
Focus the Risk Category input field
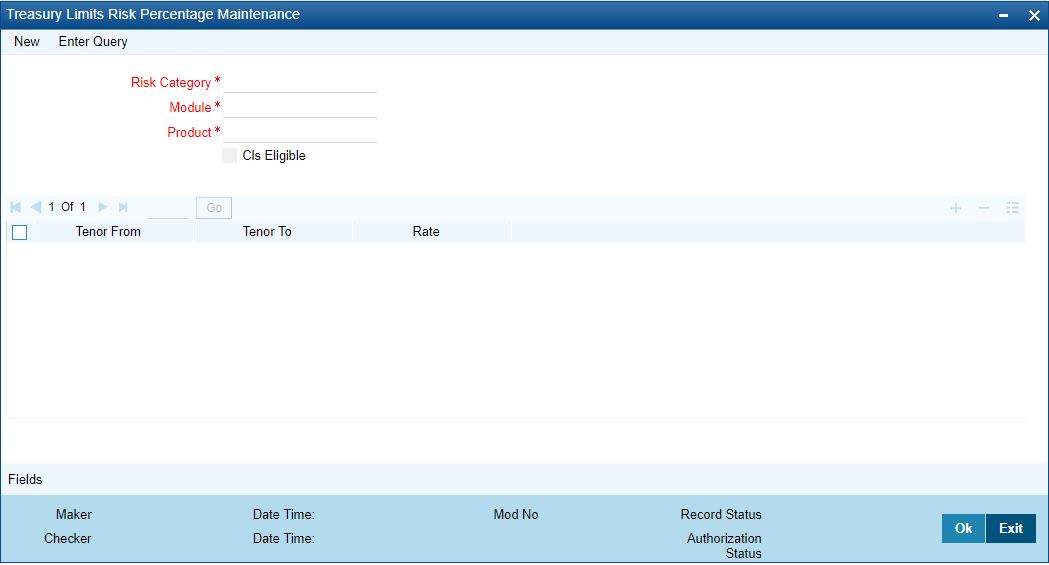click(300, 82)
